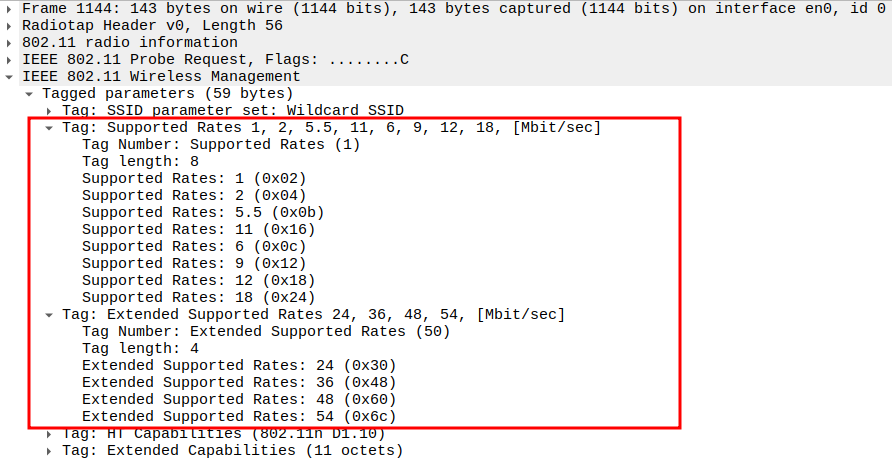Expand the IEEE 802.11 Probe Request row

10,59
